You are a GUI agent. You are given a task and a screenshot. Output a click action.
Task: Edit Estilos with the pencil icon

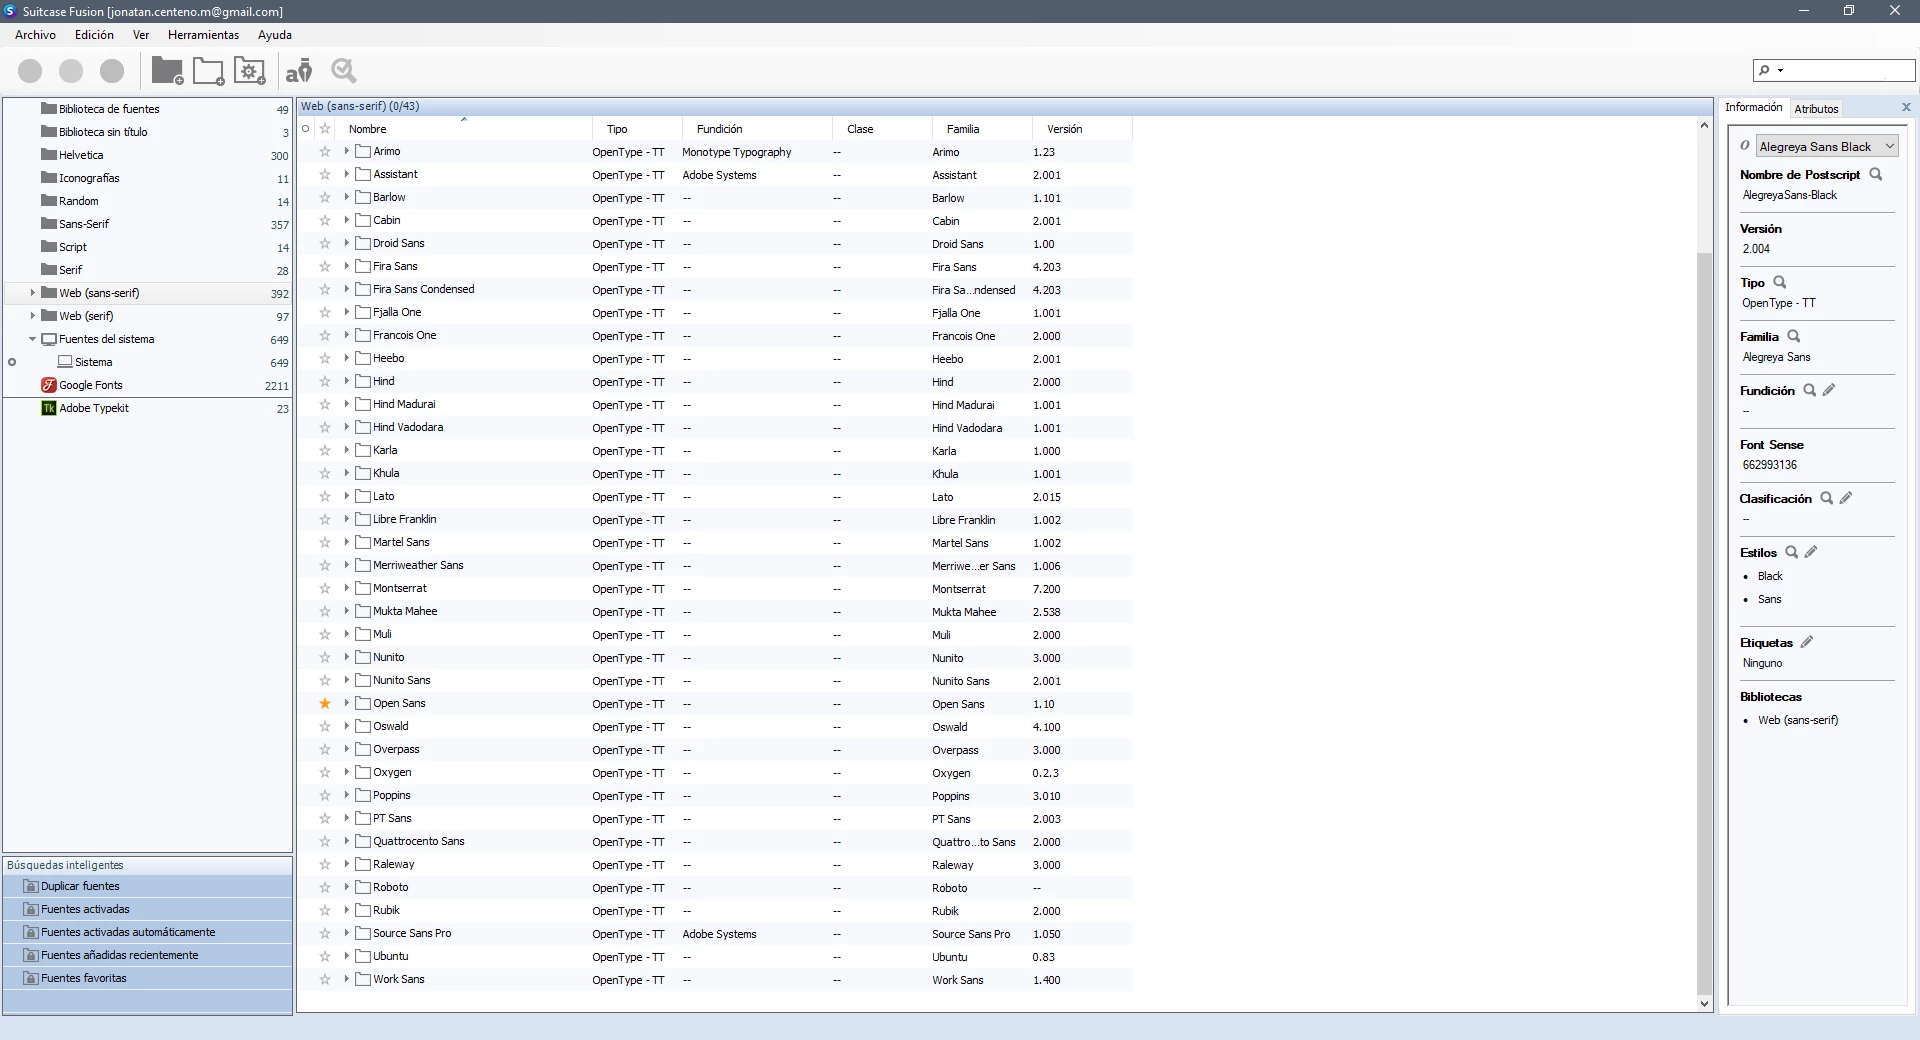coord(1811,552)
